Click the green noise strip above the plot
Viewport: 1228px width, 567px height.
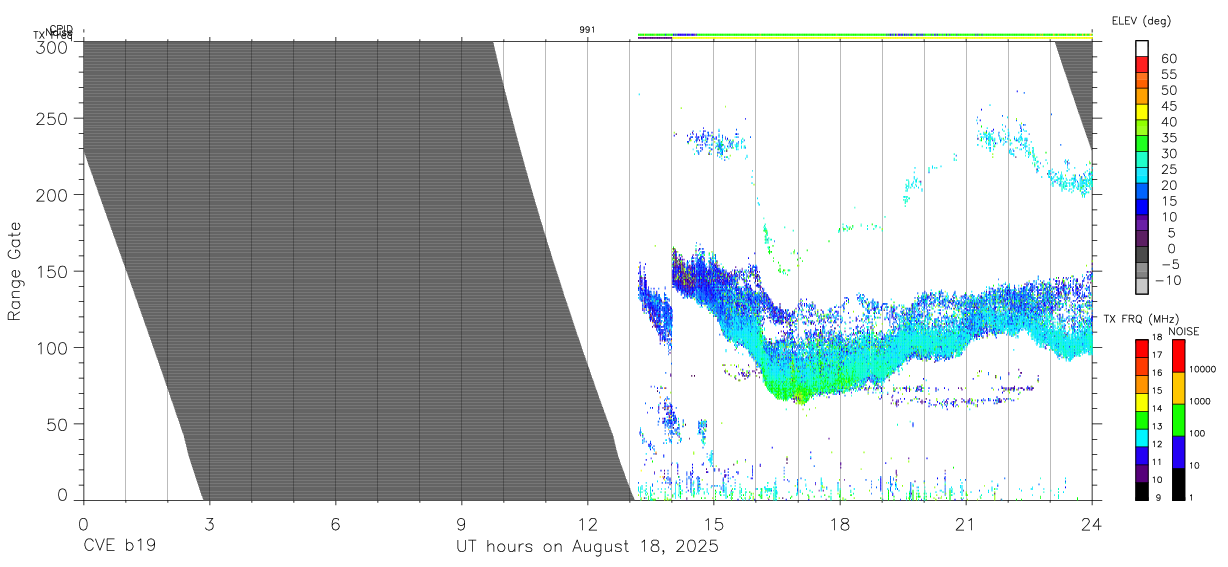pos(865,34)
